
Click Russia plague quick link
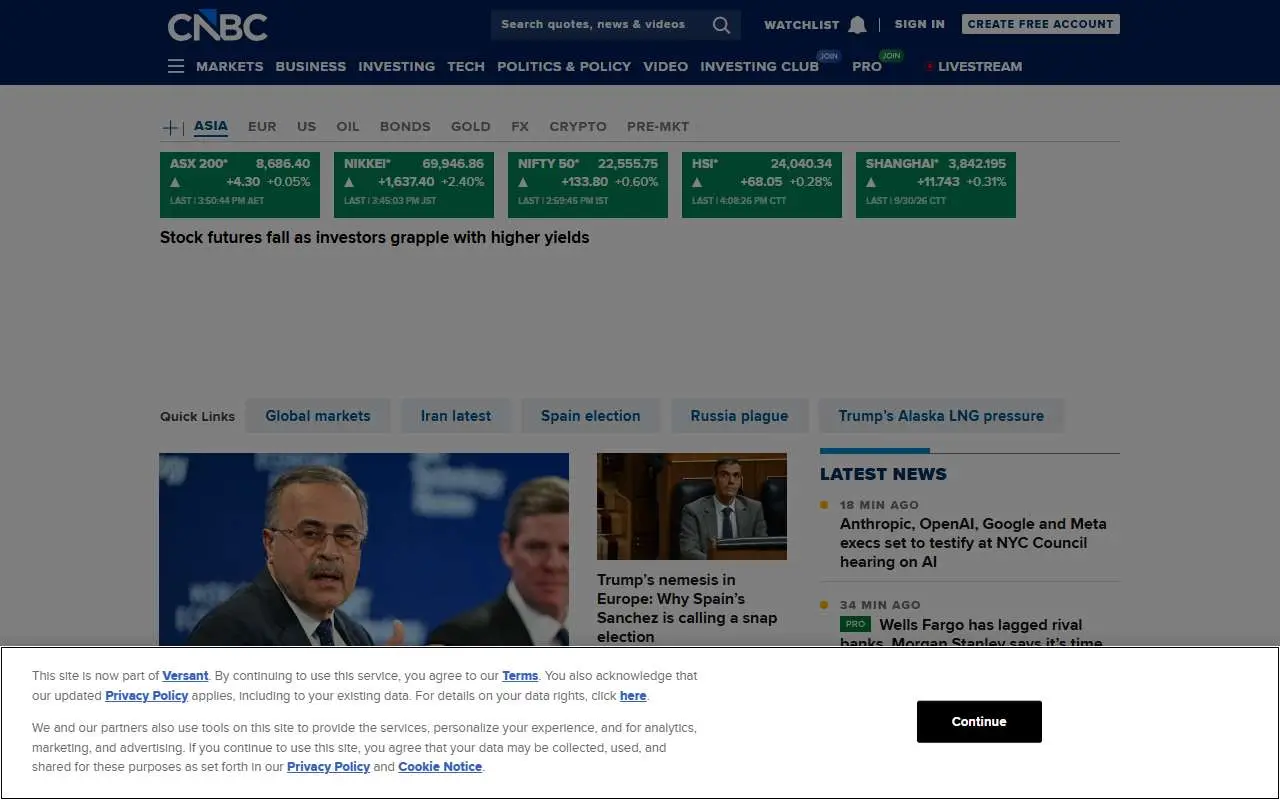pyautogui.click(x=740, y=416)
